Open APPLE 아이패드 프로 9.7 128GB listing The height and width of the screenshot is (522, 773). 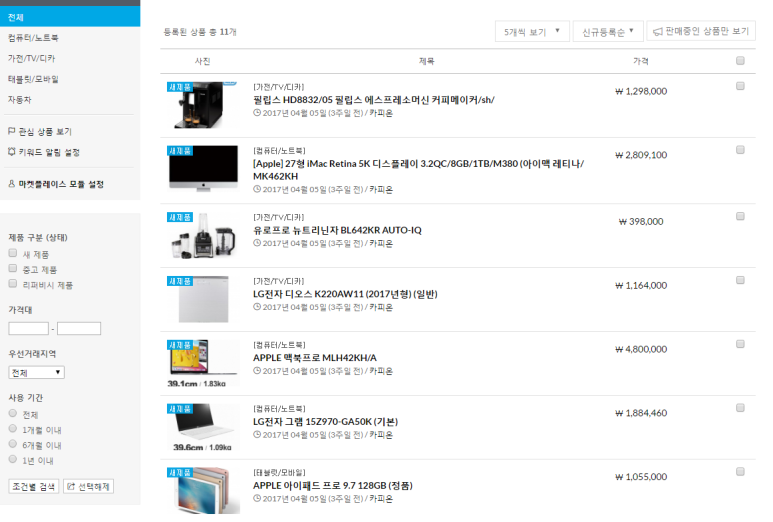(333, 486)
